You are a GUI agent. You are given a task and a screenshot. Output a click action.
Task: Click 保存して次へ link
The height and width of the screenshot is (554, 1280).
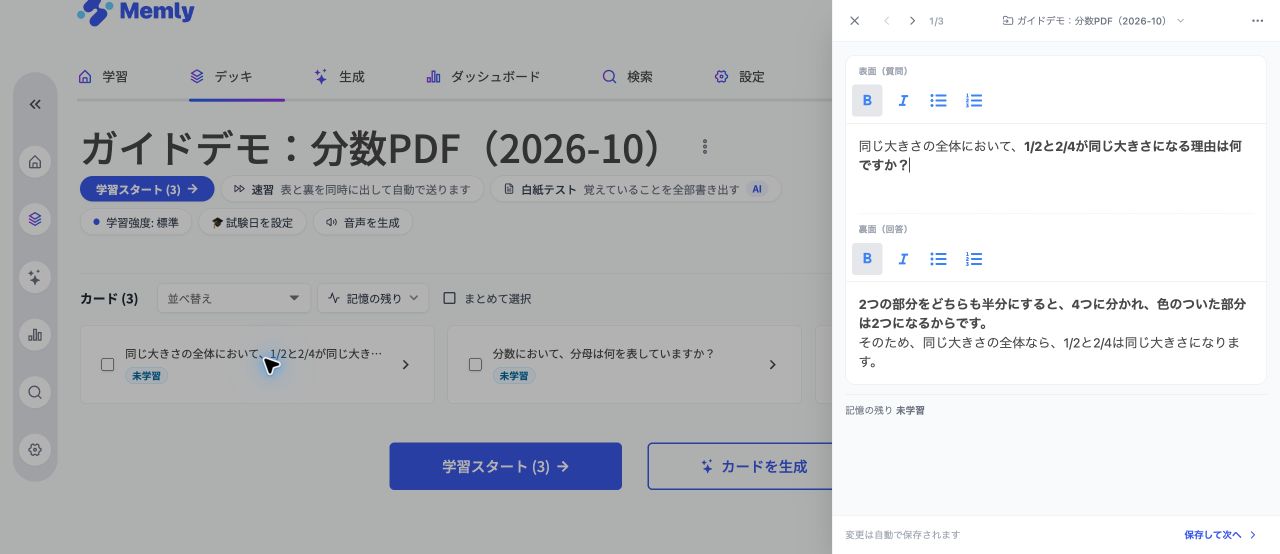[x=1220, y=535]
